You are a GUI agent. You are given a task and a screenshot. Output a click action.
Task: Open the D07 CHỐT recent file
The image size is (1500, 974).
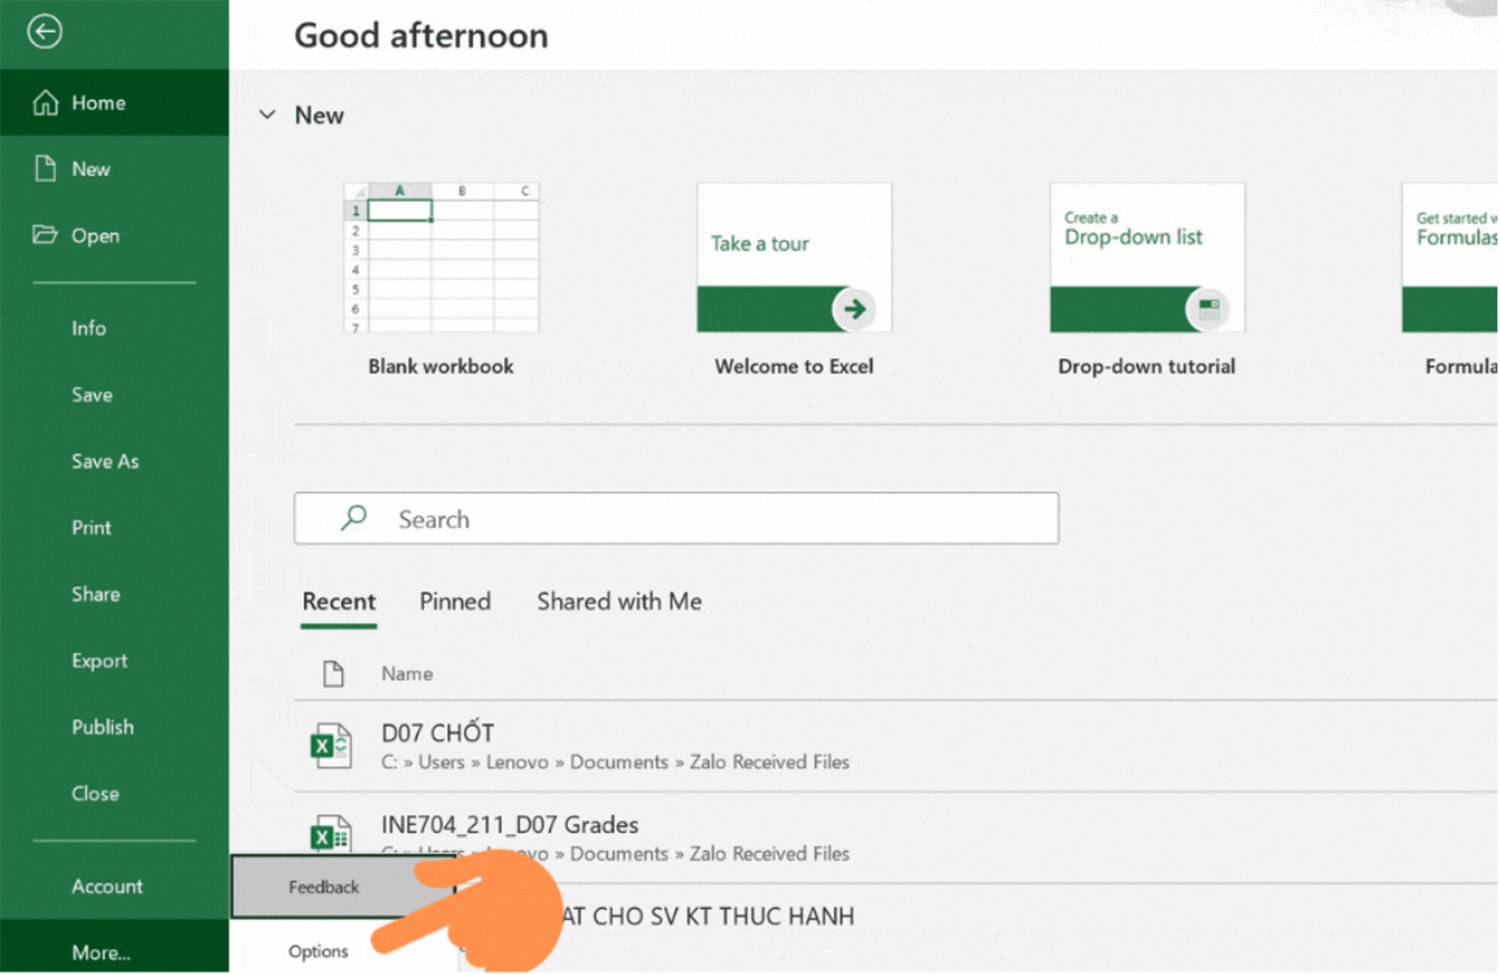point(895,746)
